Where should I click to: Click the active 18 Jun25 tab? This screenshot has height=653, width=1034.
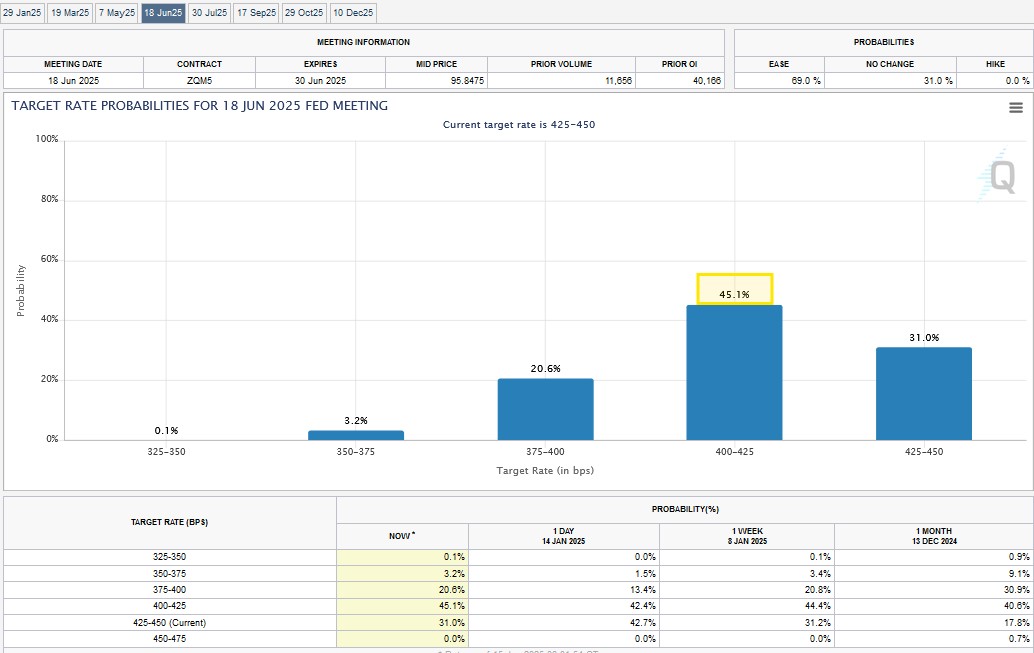163,13
